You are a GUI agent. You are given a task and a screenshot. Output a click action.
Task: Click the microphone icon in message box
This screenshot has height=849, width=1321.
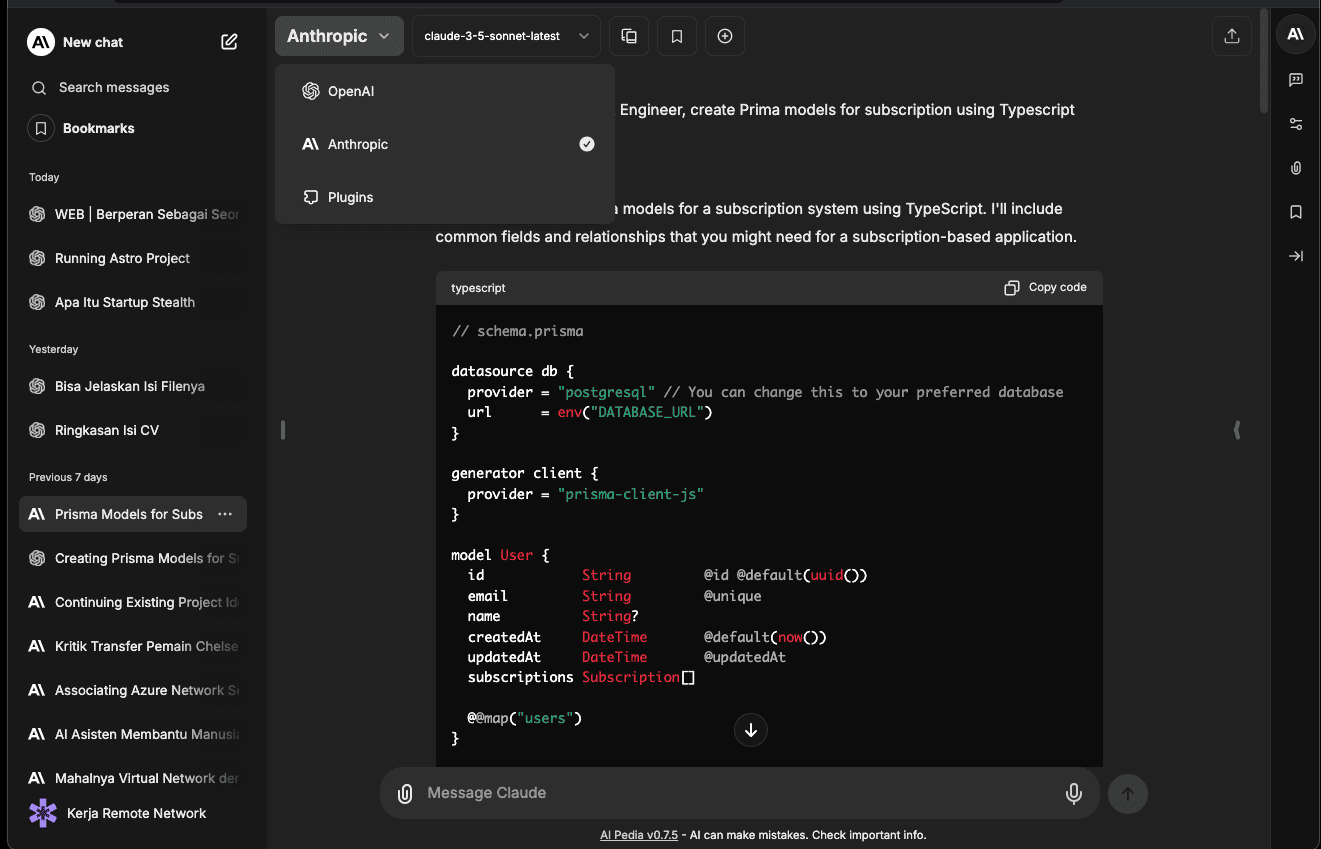(1073, 794)
